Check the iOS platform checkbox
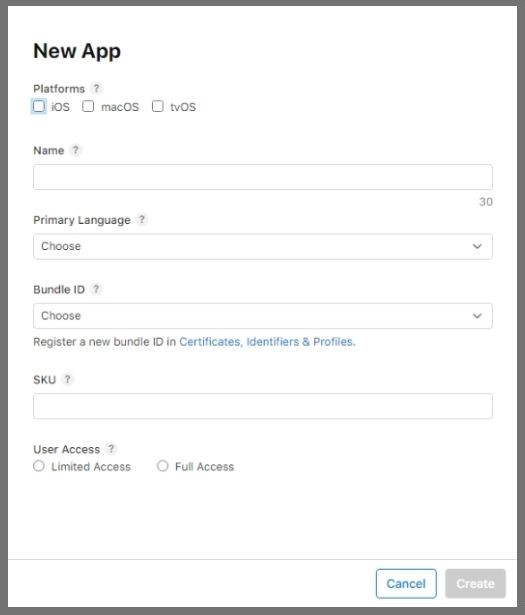The height and width of the screenshot is (615, 525). 39,106
